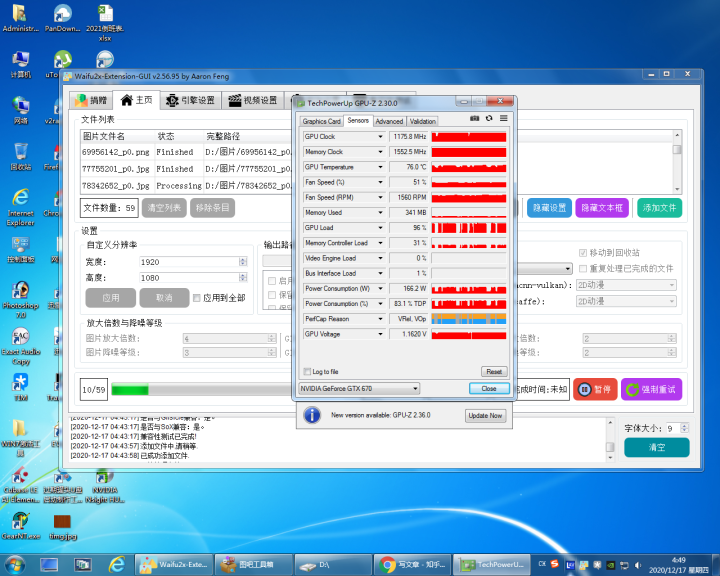Open the 回收站 recycle bin icon
Image resolution: width=720 pixels, height=576 pixels.
coord(21,156)
